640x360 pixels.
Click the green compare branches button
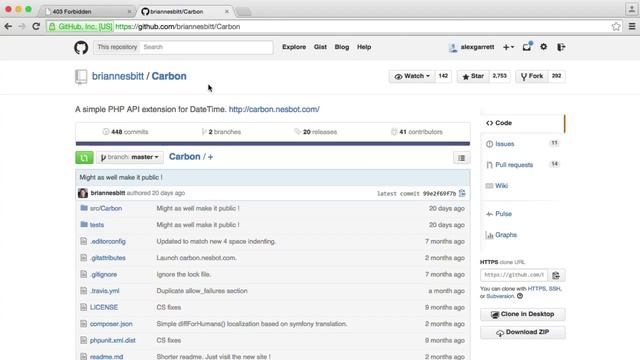84,157
